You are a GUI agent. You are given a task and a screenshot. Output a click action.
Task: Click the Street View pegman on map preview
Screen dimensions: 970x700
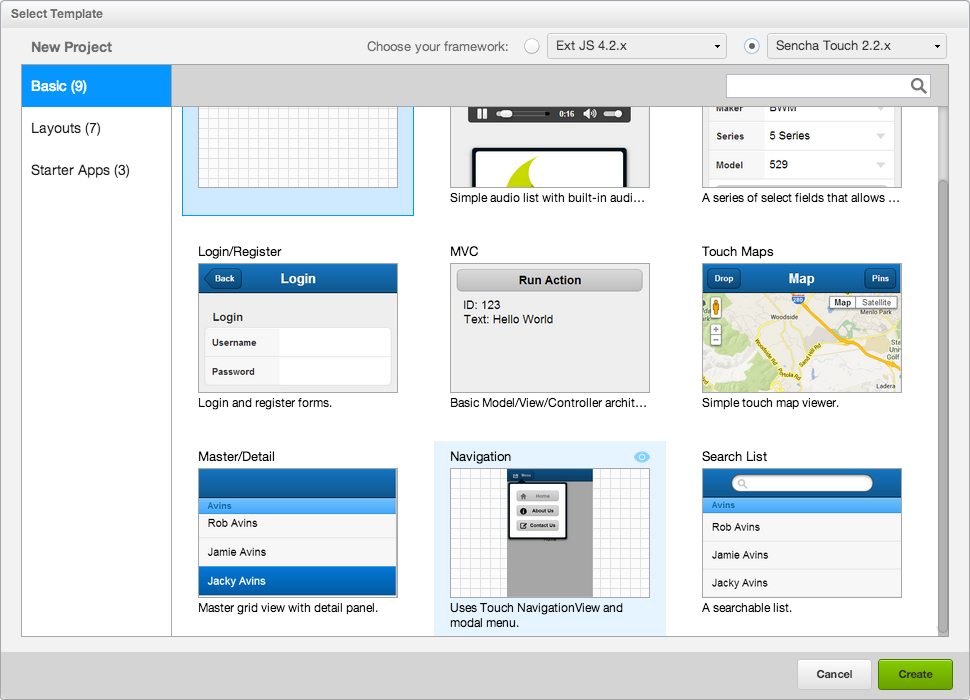[x=716, y=307]
